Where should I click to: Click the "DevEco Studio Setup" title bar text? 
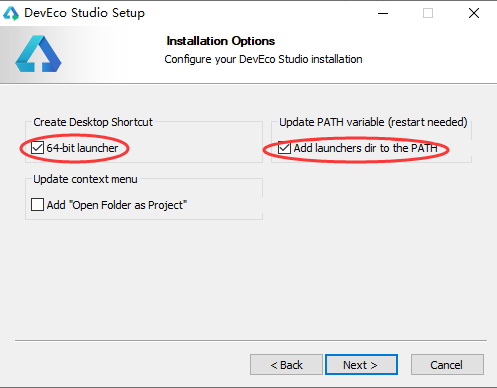(x=85, y=13)
